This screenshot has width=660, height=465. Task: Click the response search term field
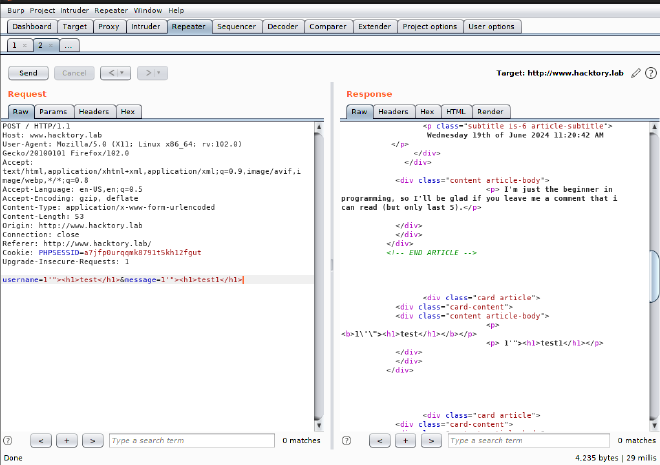[529, 441]
